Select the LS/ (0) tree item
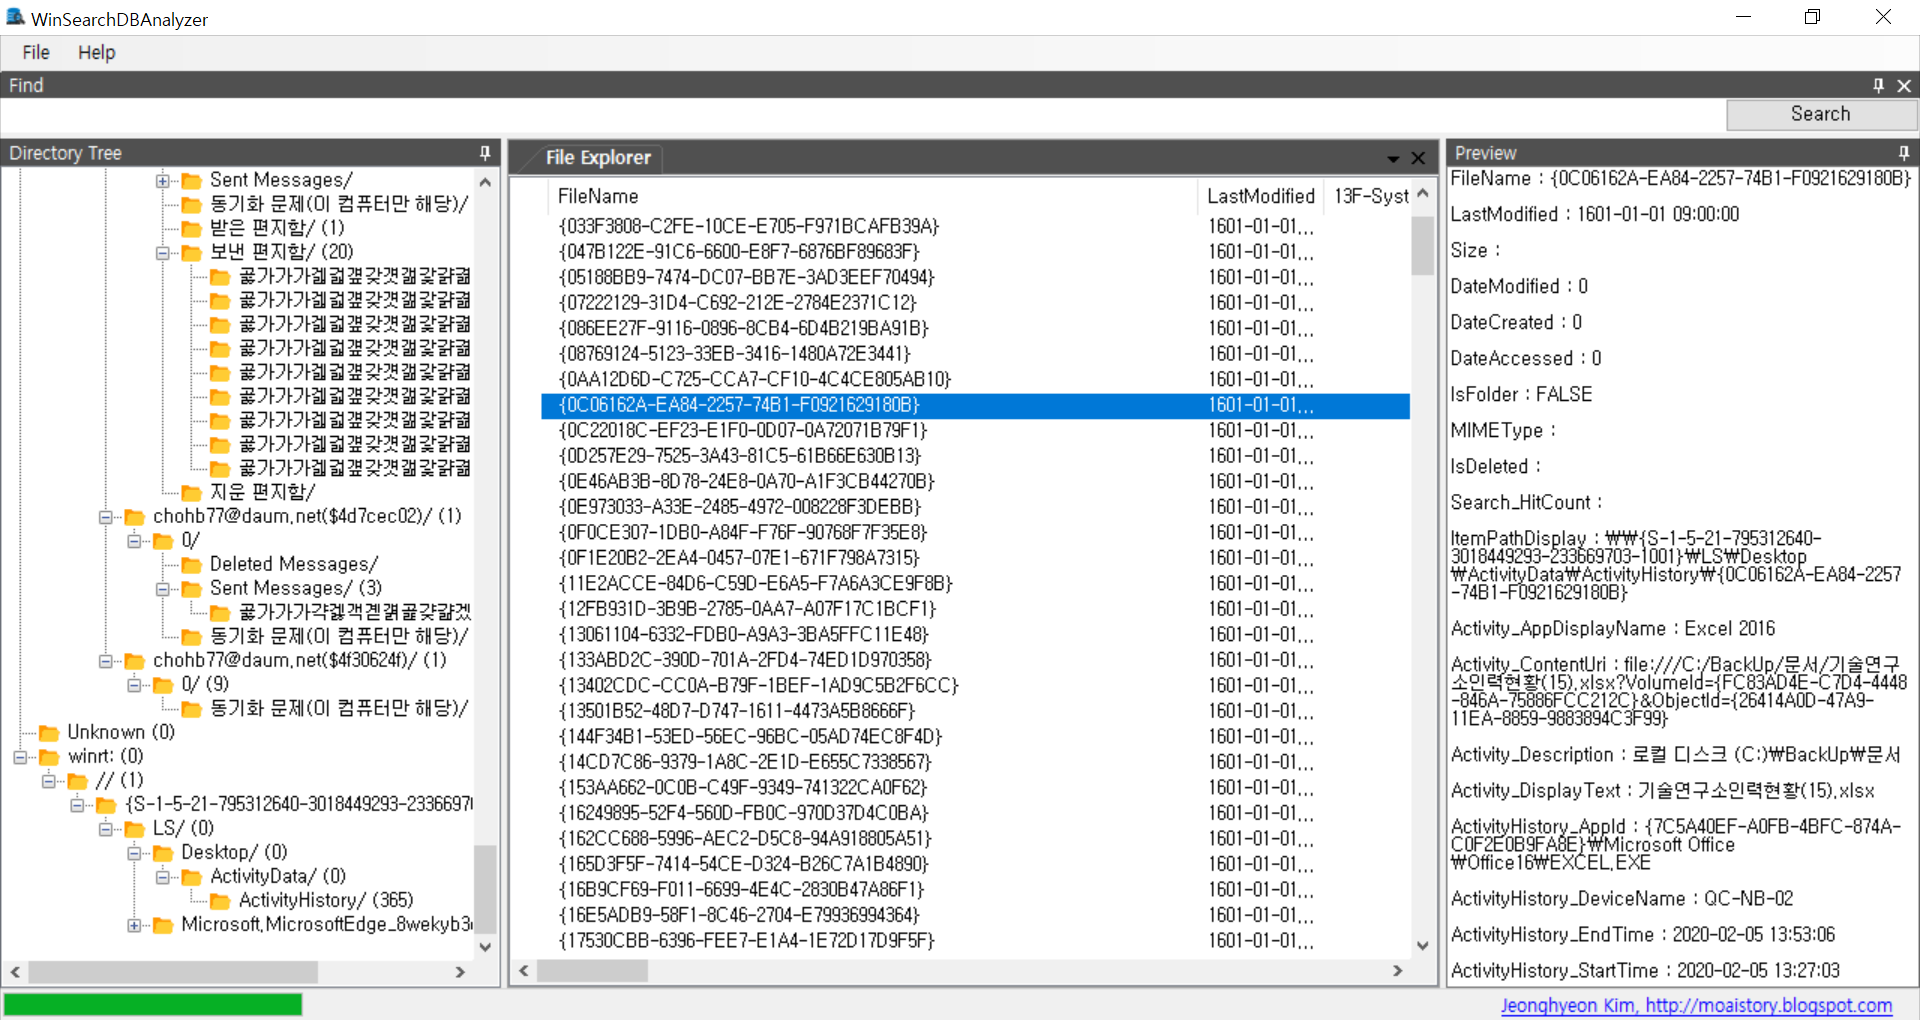The width and height of the screenshot is (1920, 1020). [x=183, y=829]
